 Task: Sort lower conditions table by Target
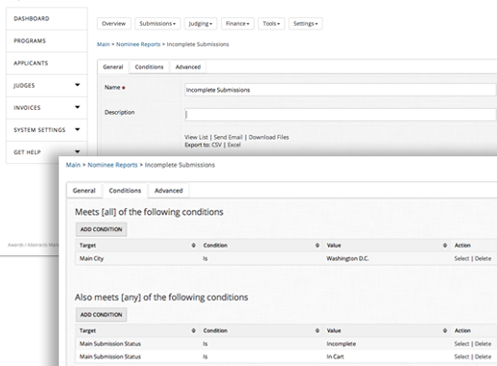click(193, 331)
